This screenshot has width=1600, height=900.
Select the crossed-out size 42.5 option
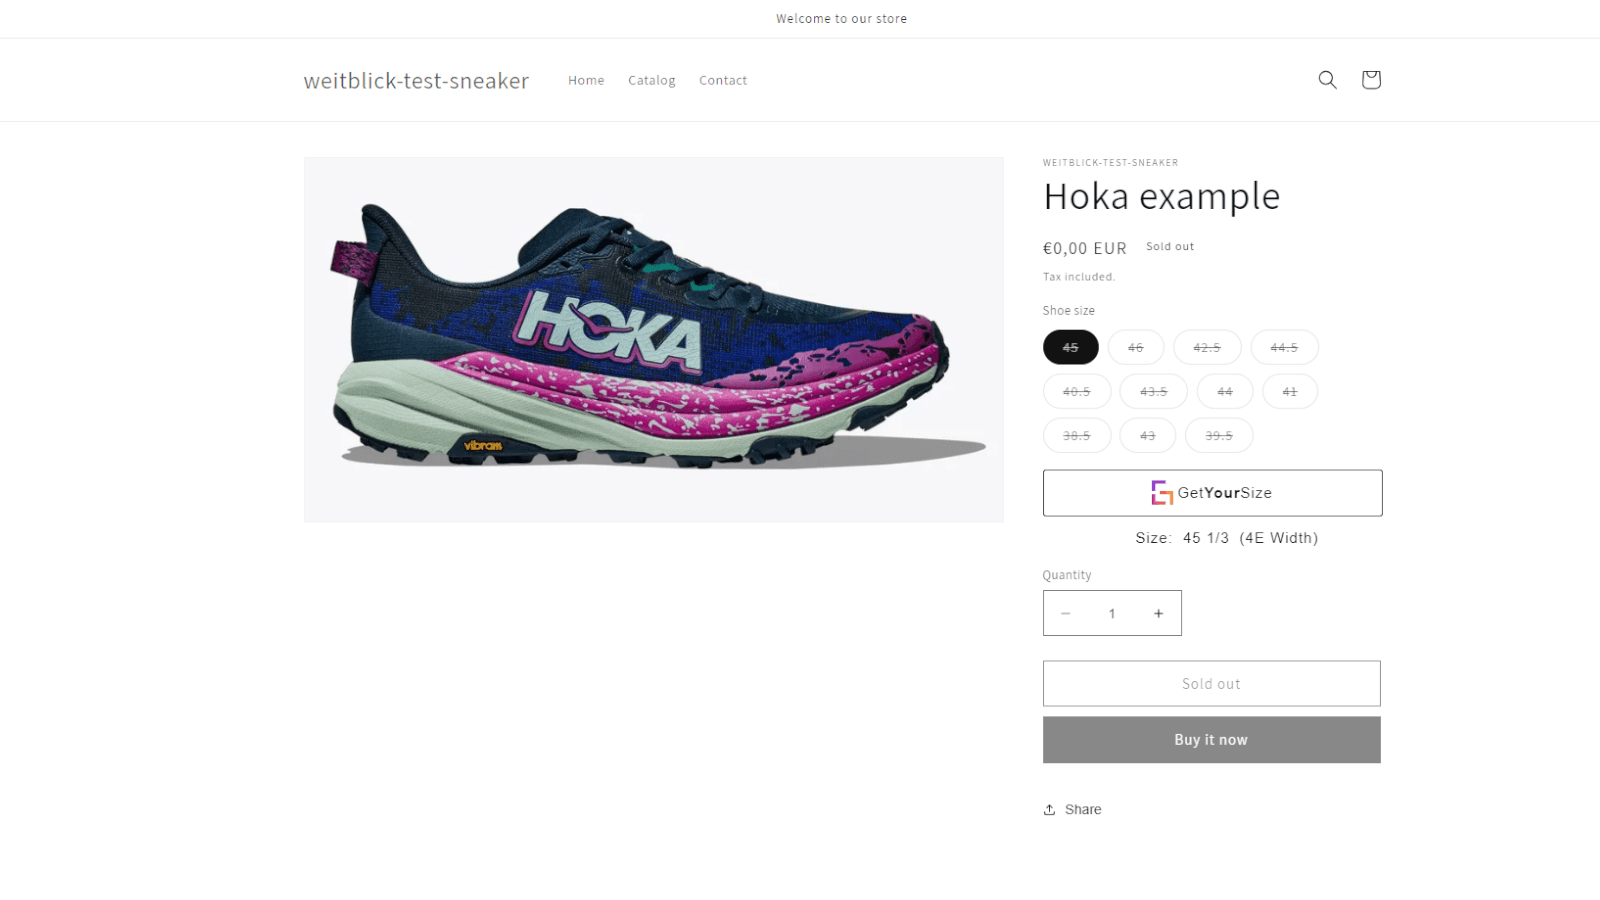click(1207, 347)
